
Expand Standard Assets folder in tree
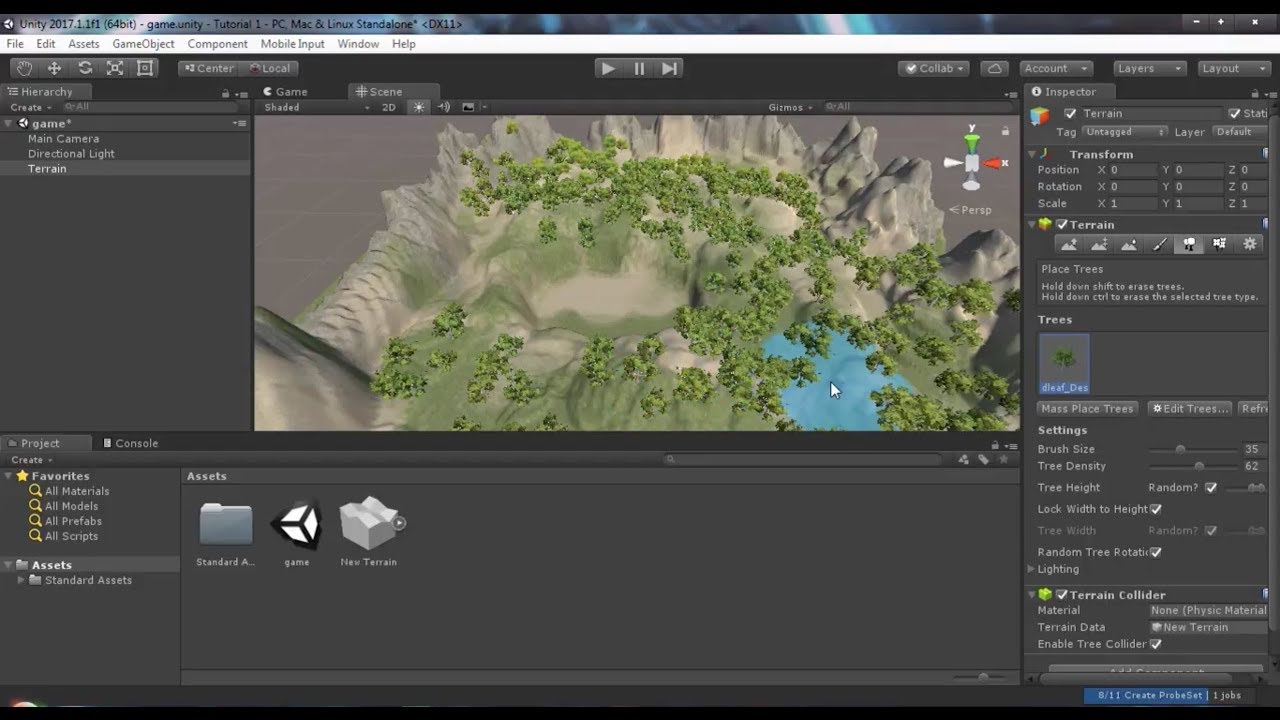[x=21, y=580]
